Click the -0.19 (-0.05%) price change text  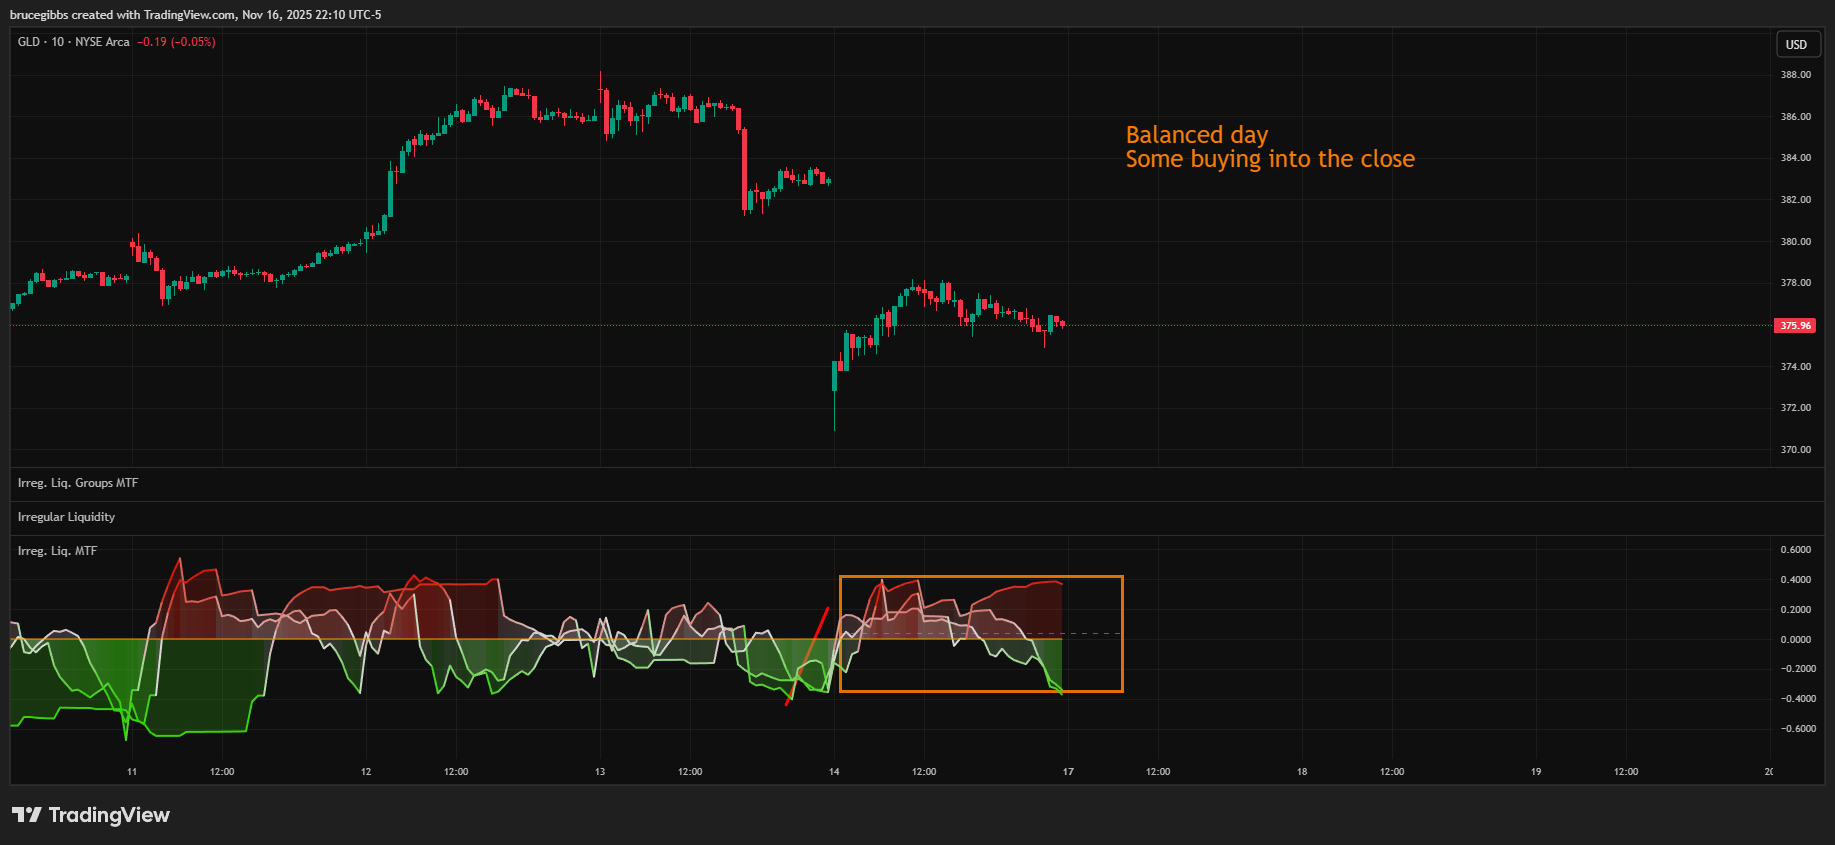tap(176, 42)
